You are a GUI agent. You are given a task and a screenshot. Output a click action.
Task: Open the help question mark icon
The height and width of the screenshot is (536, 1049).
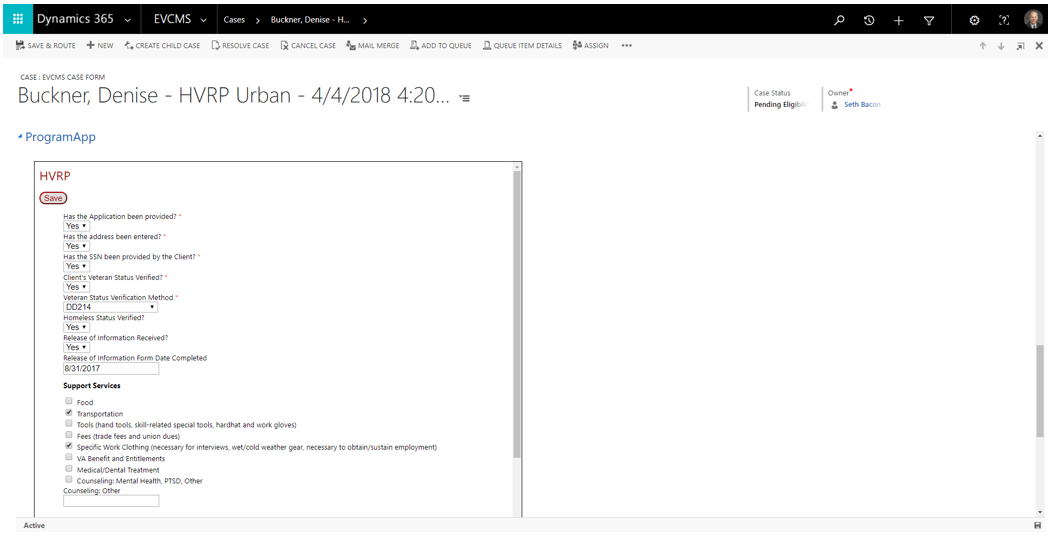click(1004, 20)
